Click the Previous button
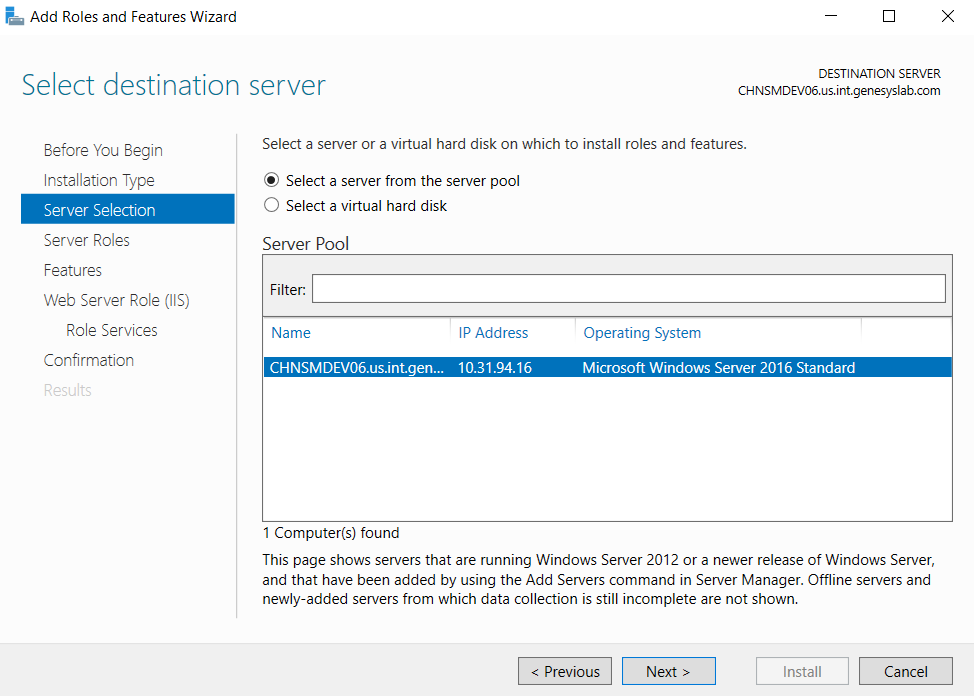Viewport: 974px width, 696px height. [x=565, y=671]
